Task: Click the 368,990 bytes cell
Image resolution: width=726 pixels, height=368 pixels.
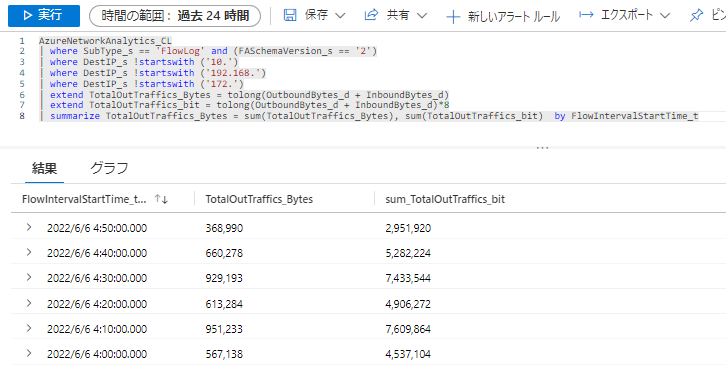Action: pyautogui.click(x=224, y=228)
